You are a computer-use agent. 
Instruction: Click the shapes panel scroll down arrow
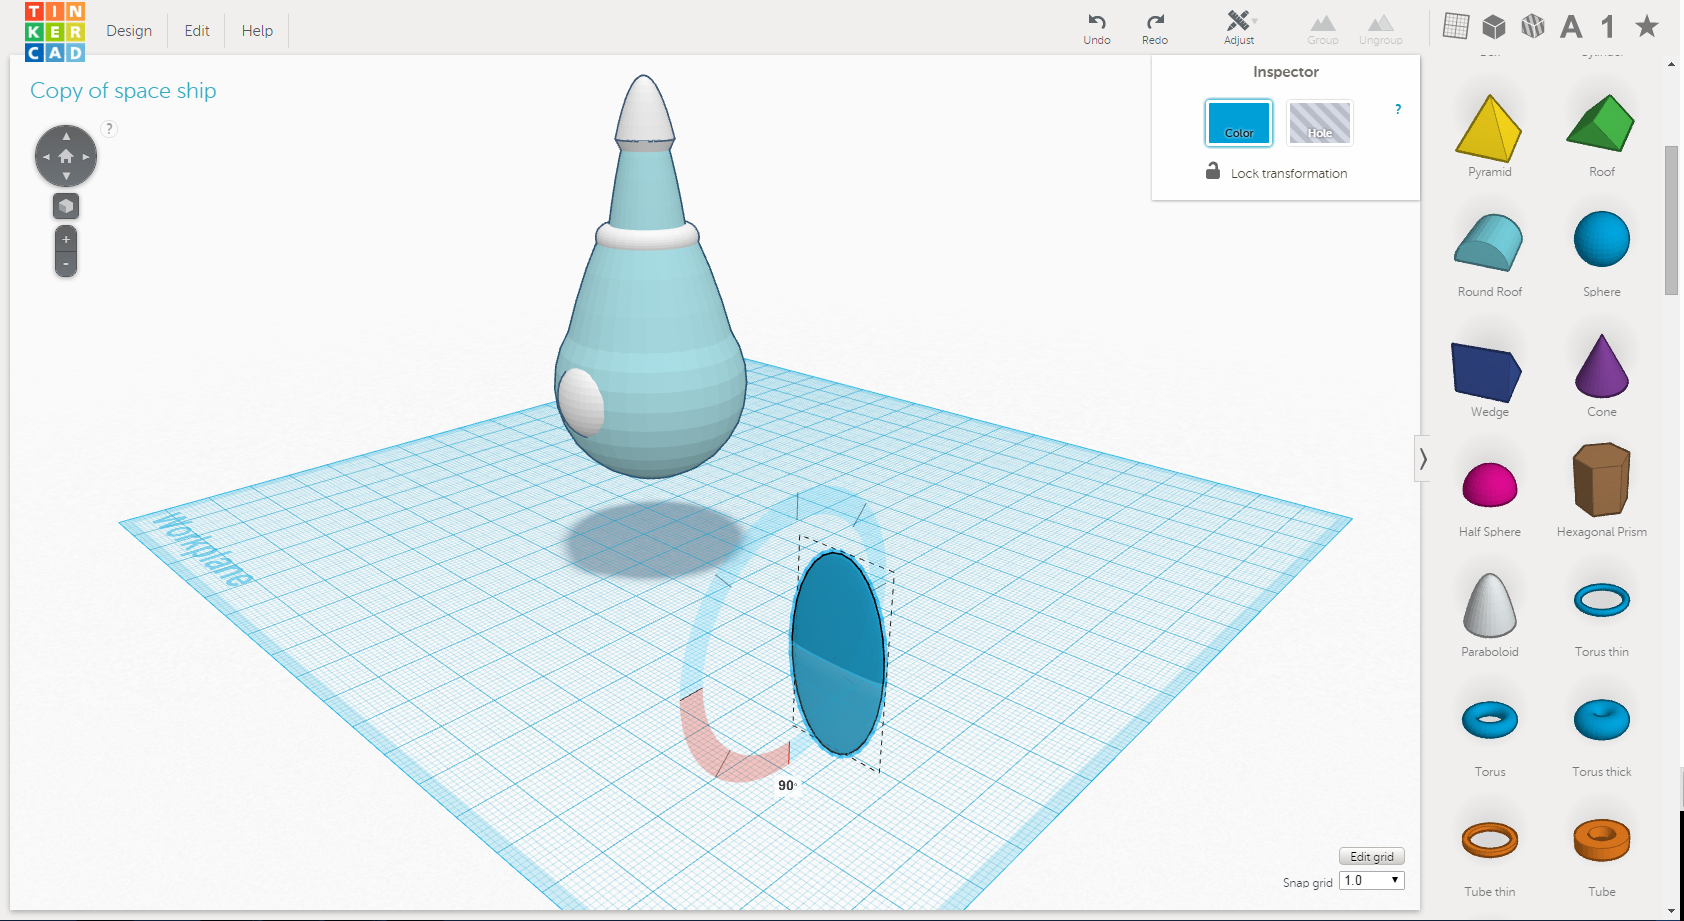(x=1671, y=911)
